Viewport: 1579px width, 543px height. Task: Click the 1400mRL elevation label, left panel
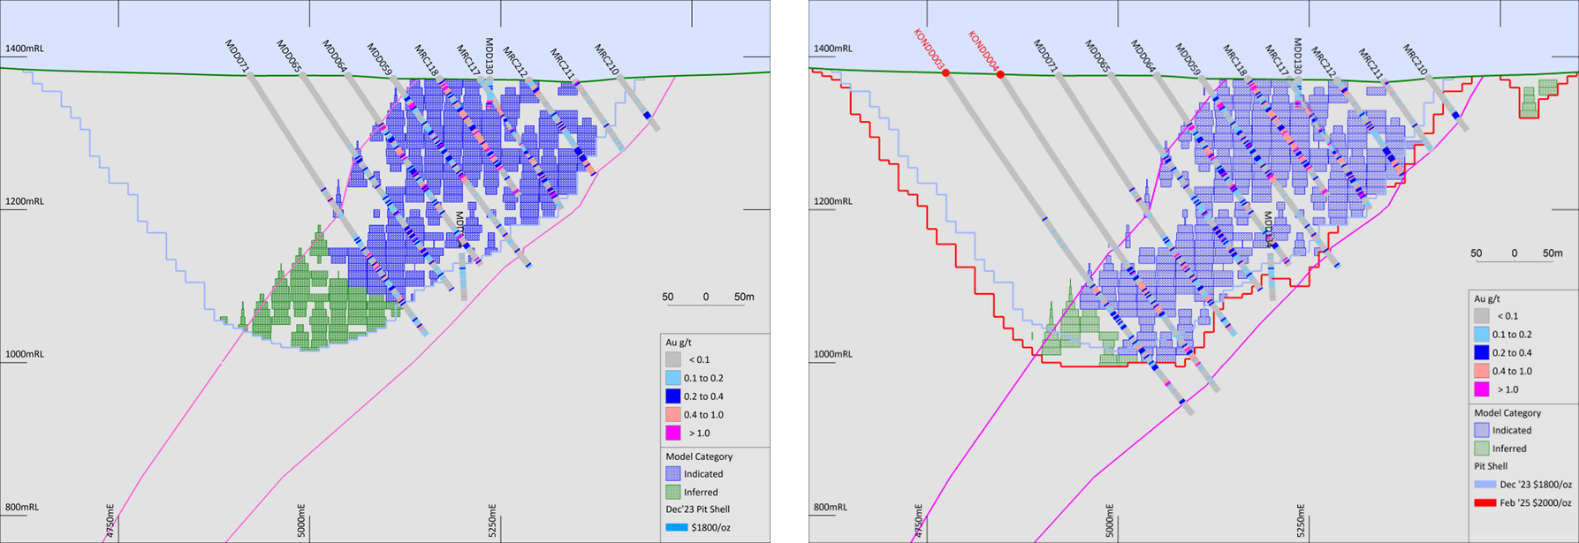pyautogui.click(x=25, y=49)
